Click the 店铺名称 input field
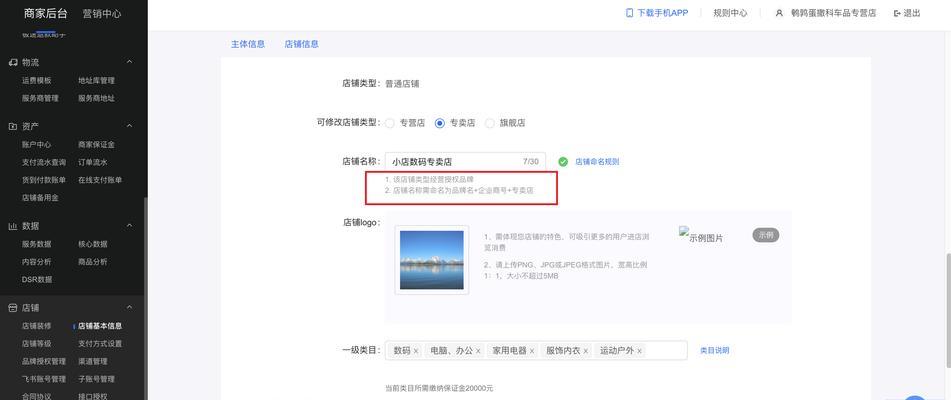951x400 pixels. pos(452,161)
